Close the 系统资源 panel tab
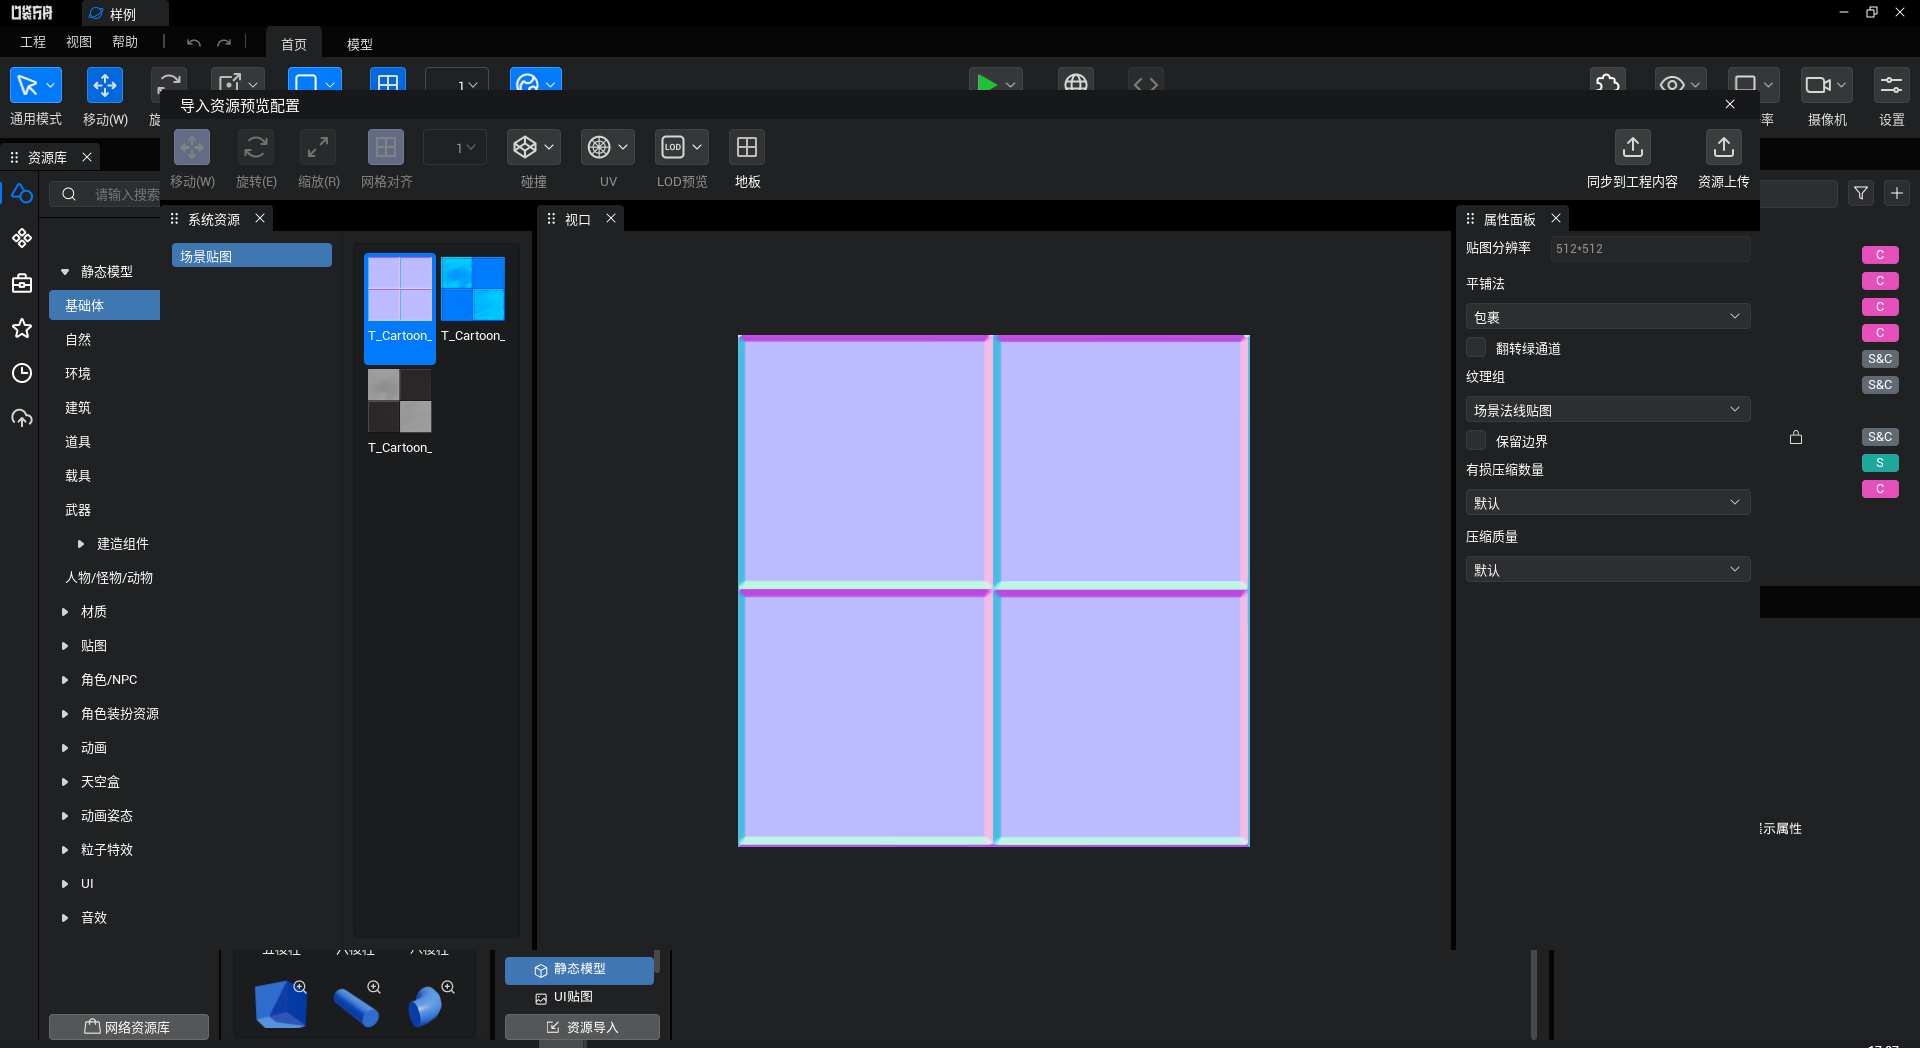This screenshot has width=1920, height=1048. [260, 218]
